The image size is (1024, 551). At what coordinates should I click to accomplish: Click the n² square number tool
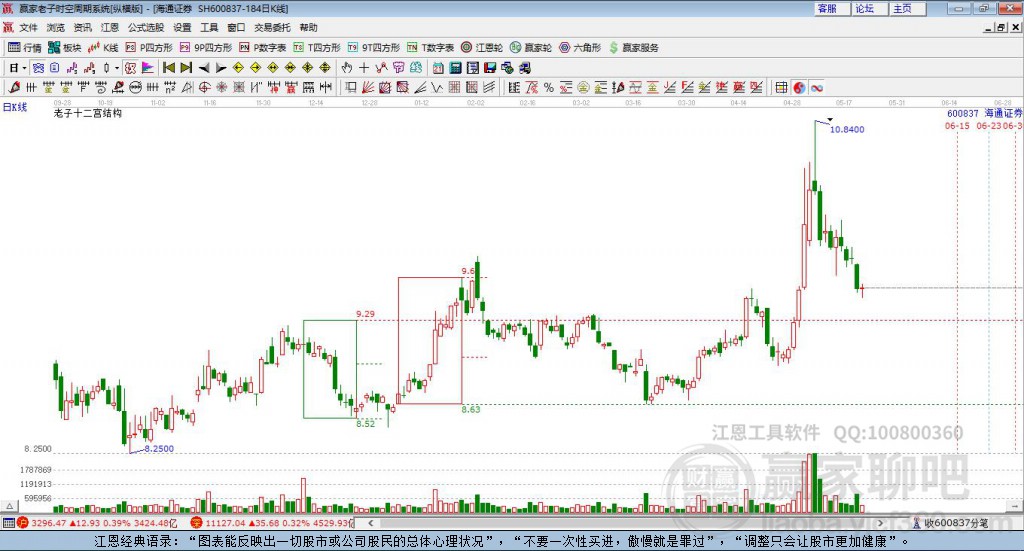tap(170, 87)
